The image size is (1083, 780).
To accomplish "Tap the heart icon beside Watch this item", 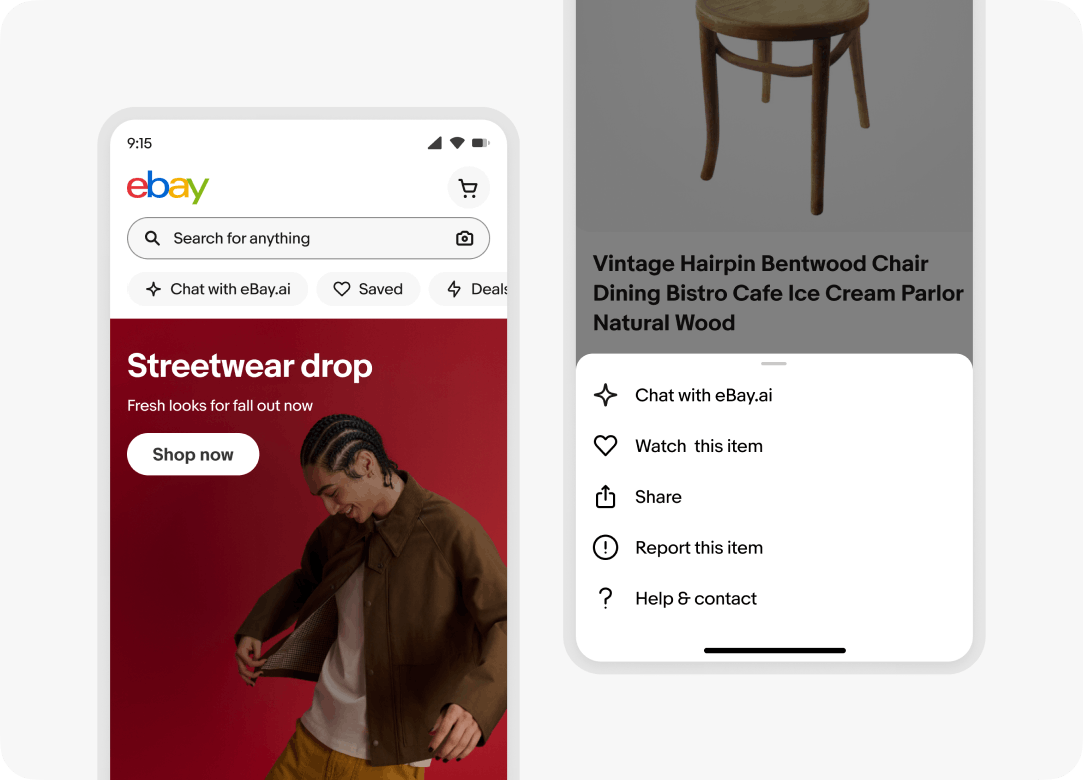I will click(605, 446).
